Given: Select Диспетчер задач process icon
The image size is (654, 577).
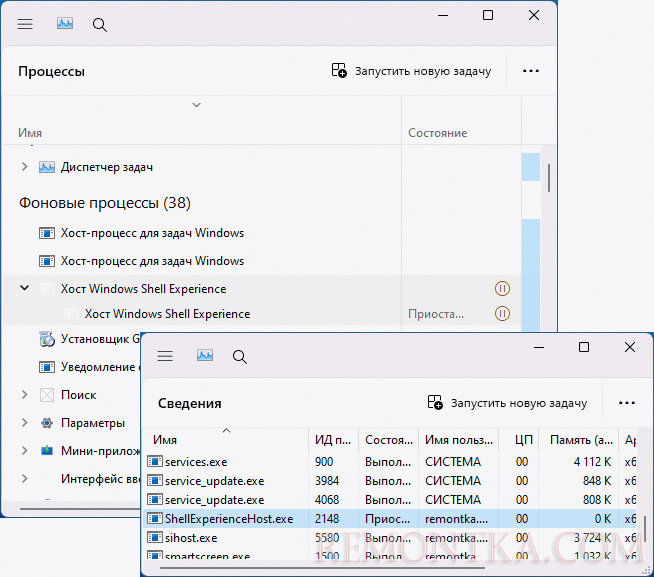Looking at the screenshot, I should tap(47, 167).
